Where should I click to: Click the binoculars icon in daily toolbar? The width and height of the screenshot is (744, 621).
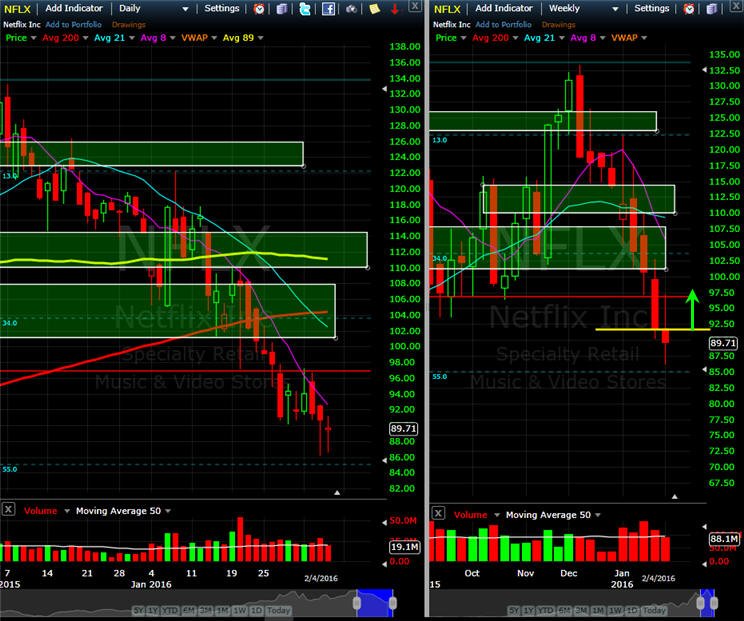351,9
